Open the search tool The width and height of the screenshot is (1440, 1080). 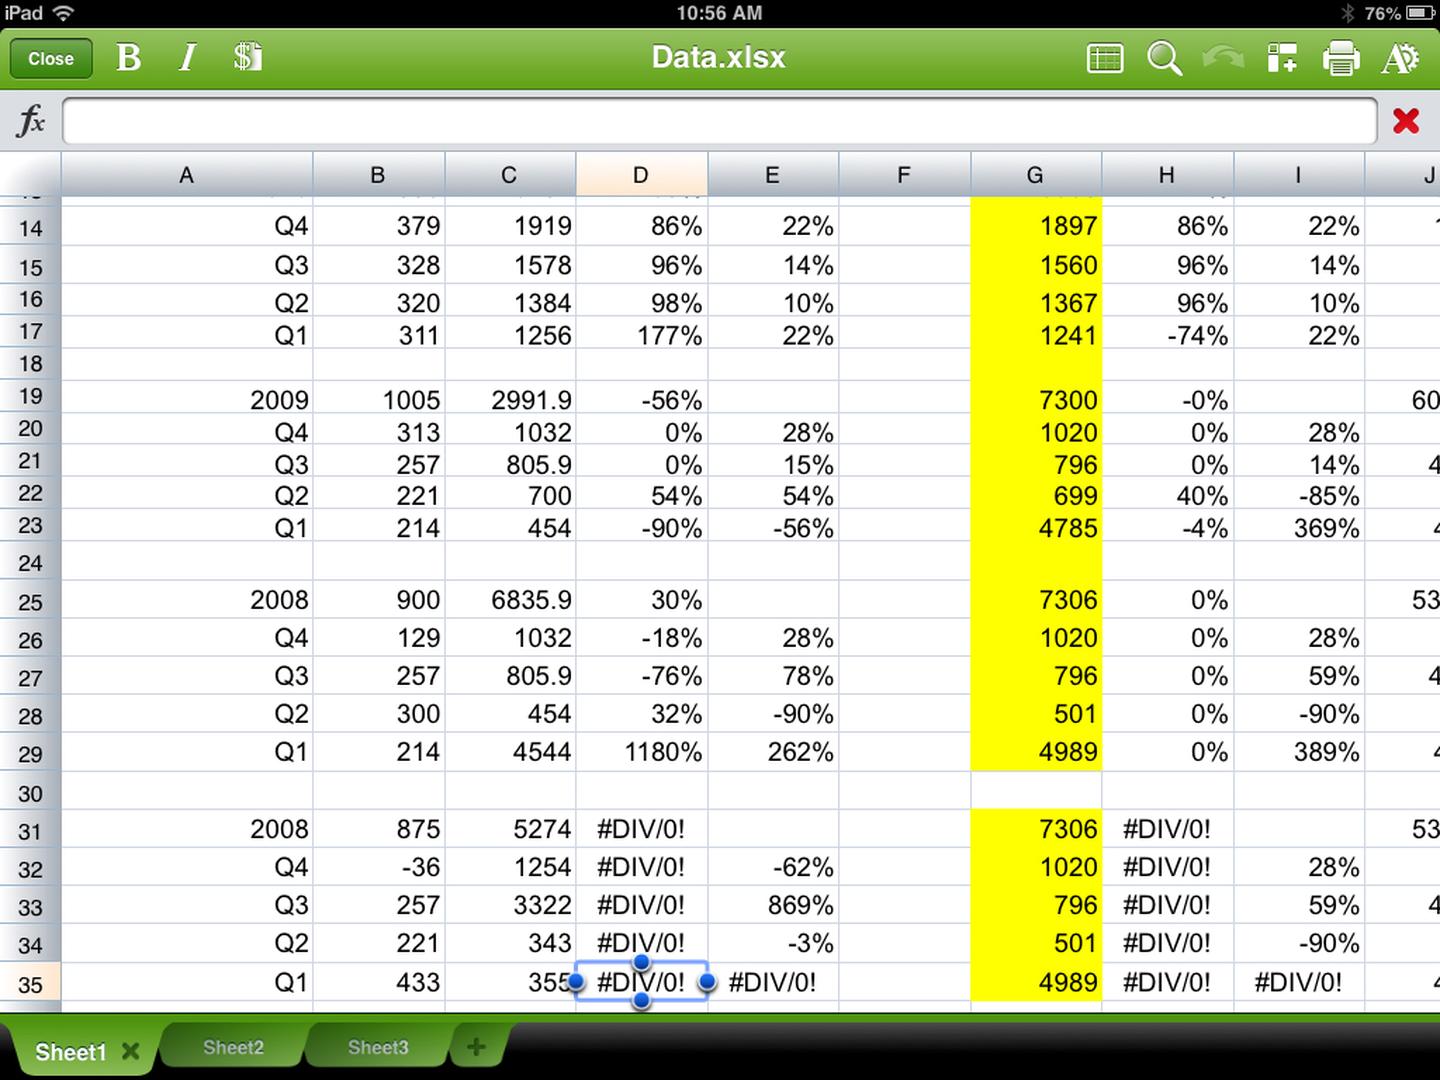(1164, 58)
